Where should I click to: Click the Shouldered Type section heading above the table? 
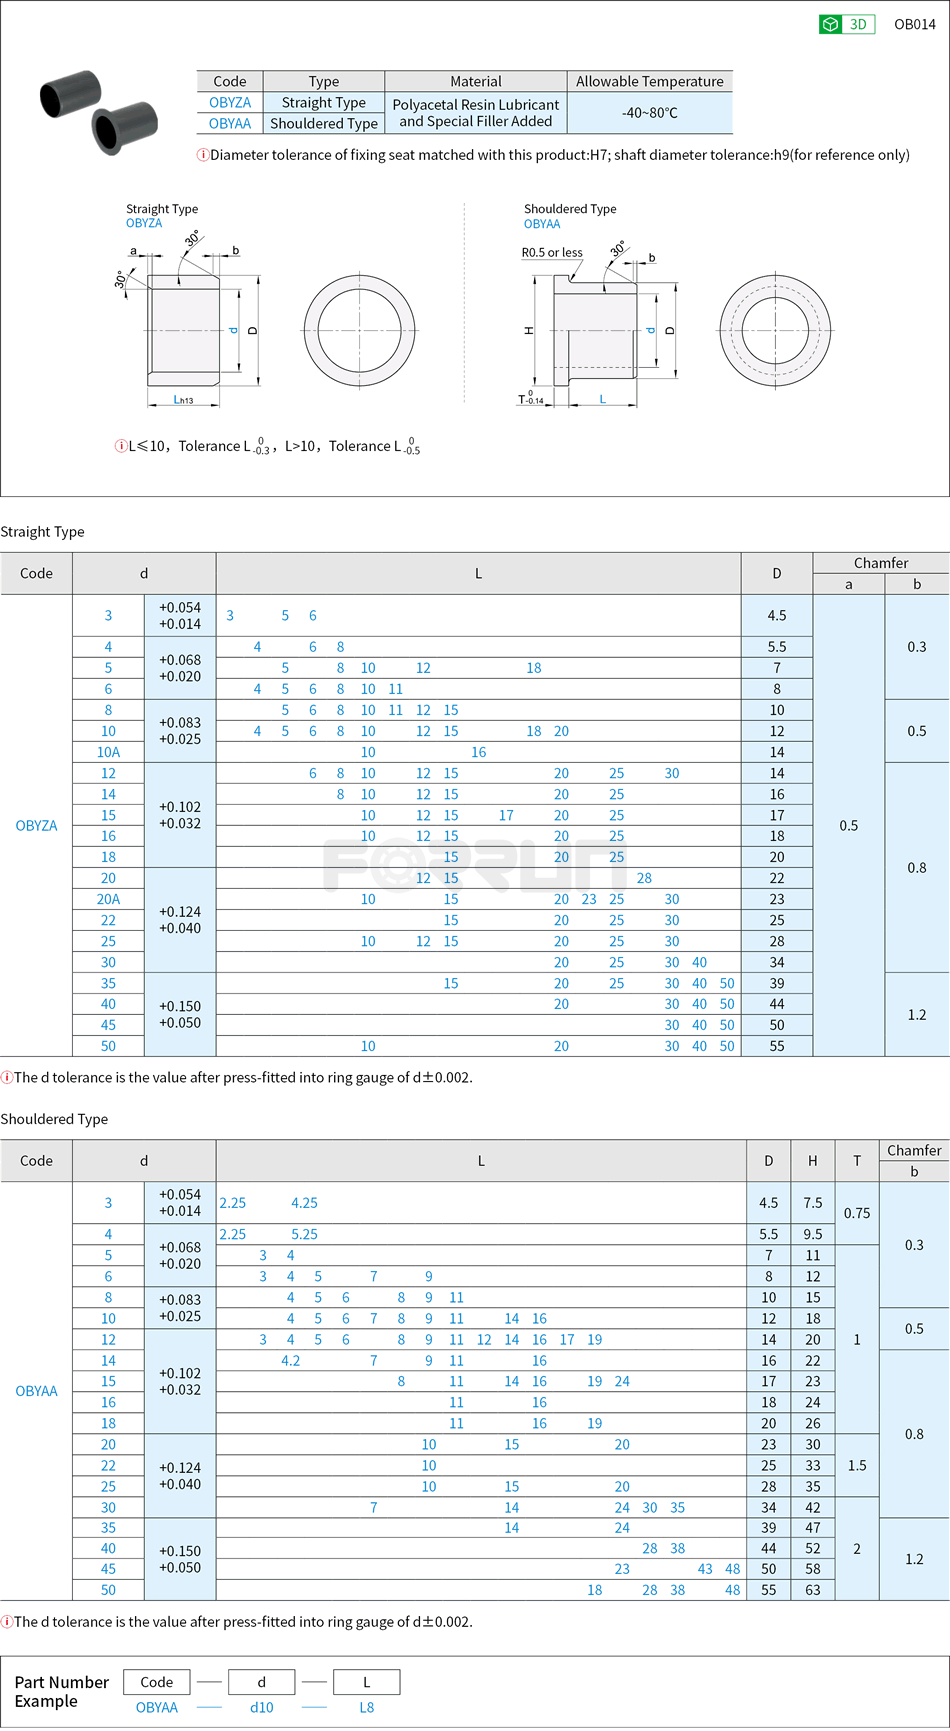54,1119
